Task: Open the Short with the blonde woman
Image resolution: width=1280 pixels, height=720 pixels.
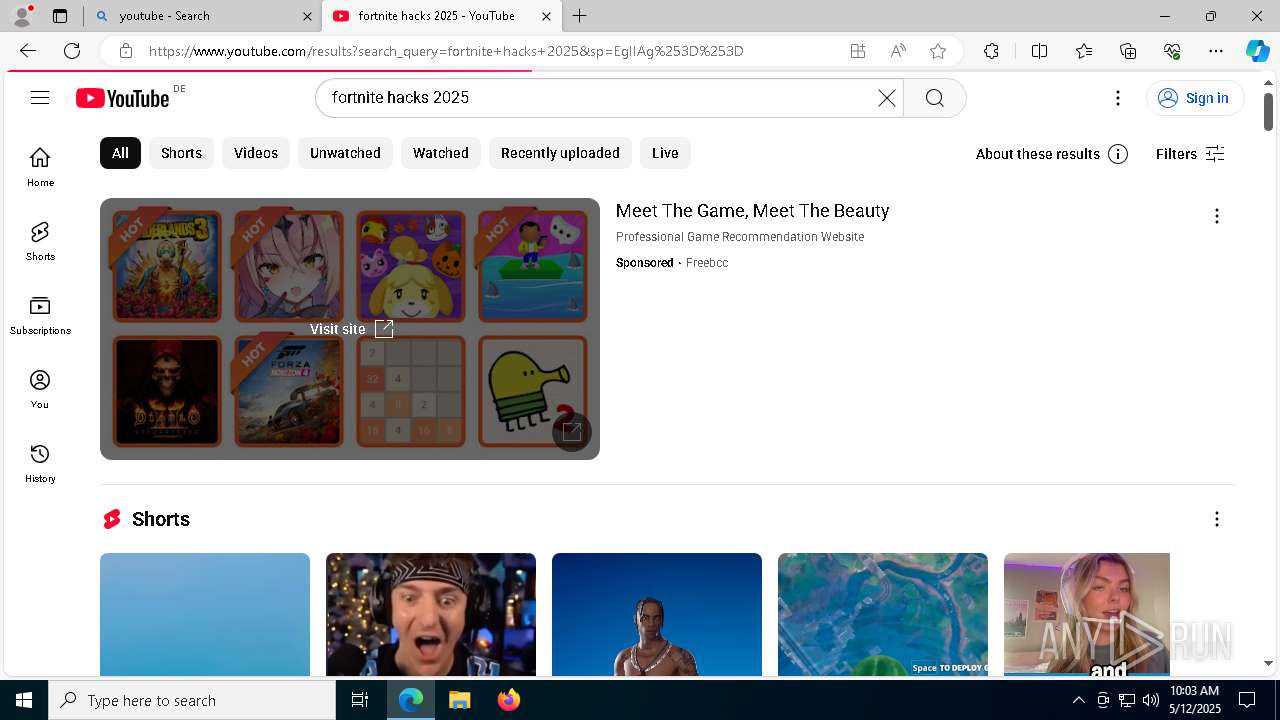Action: 1087,614
